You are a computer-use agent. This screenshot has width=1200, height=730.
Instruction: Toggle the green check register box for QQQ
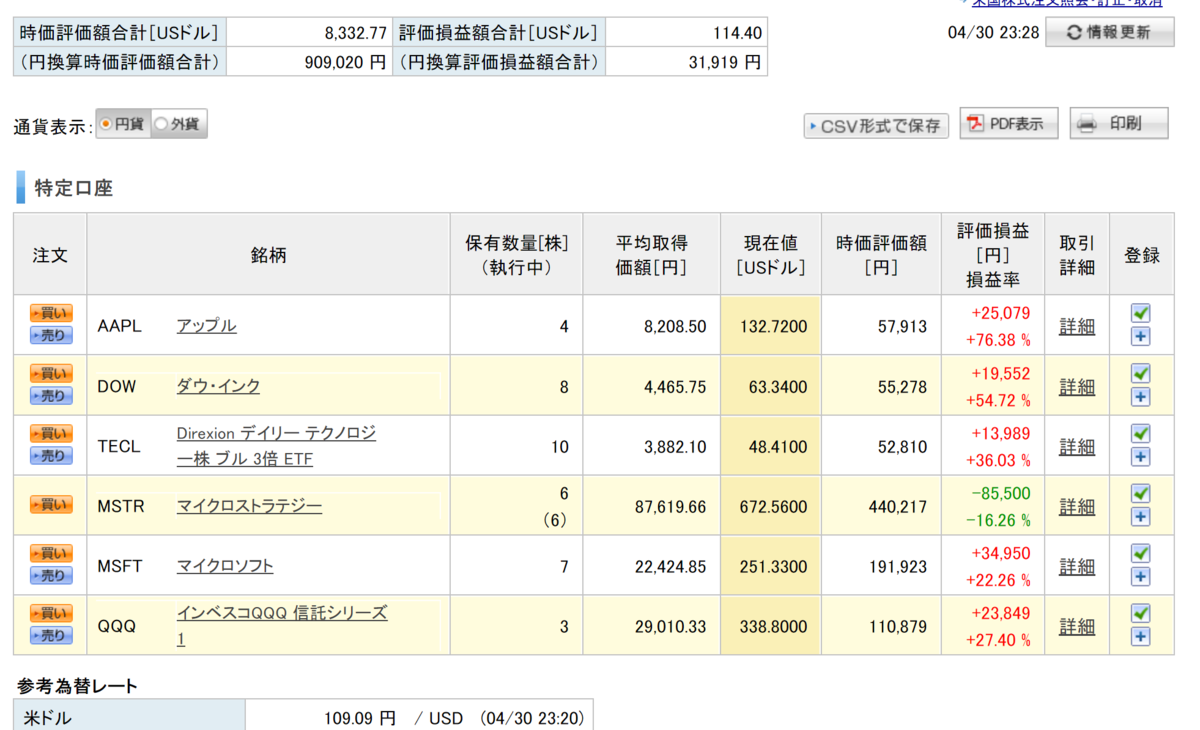click(1141, 613)
